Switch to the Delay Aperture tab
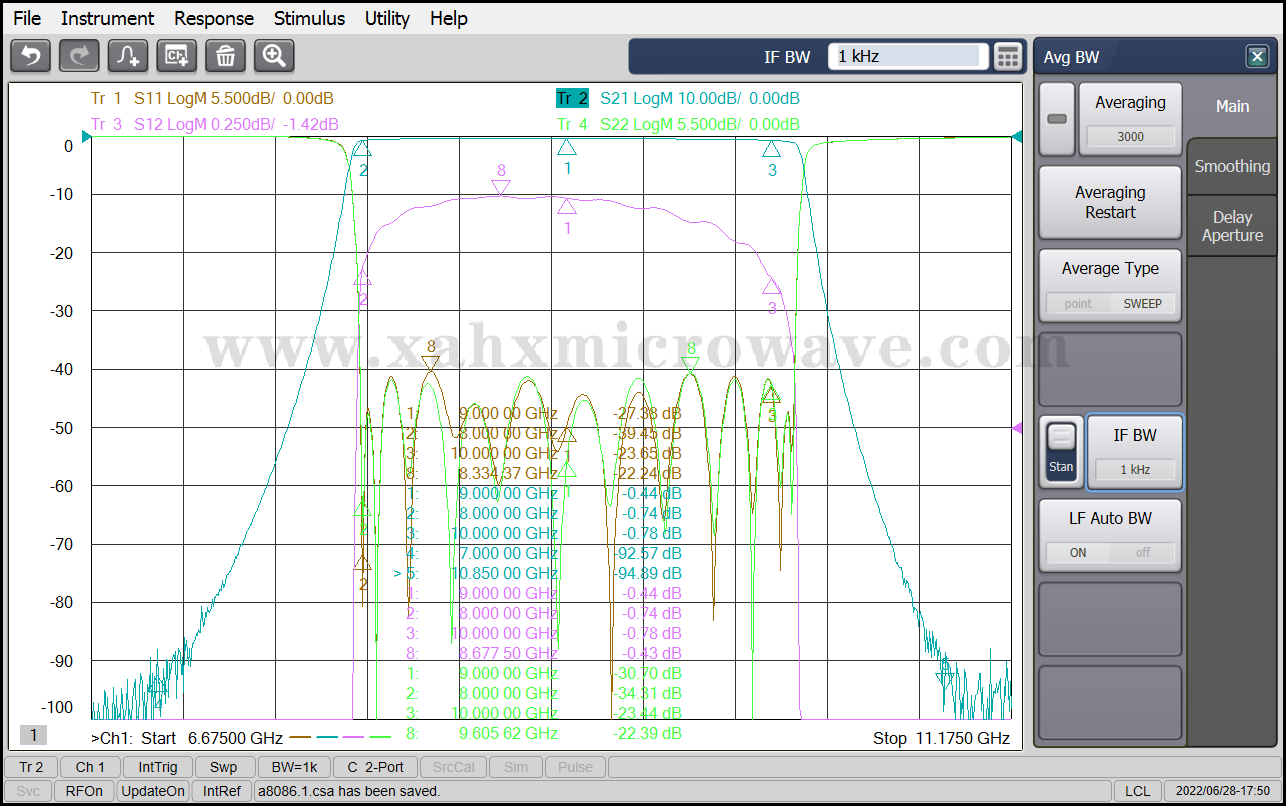Image resolution: width=1286 pixels, height=806 pixels. (x=1232, y=226)
